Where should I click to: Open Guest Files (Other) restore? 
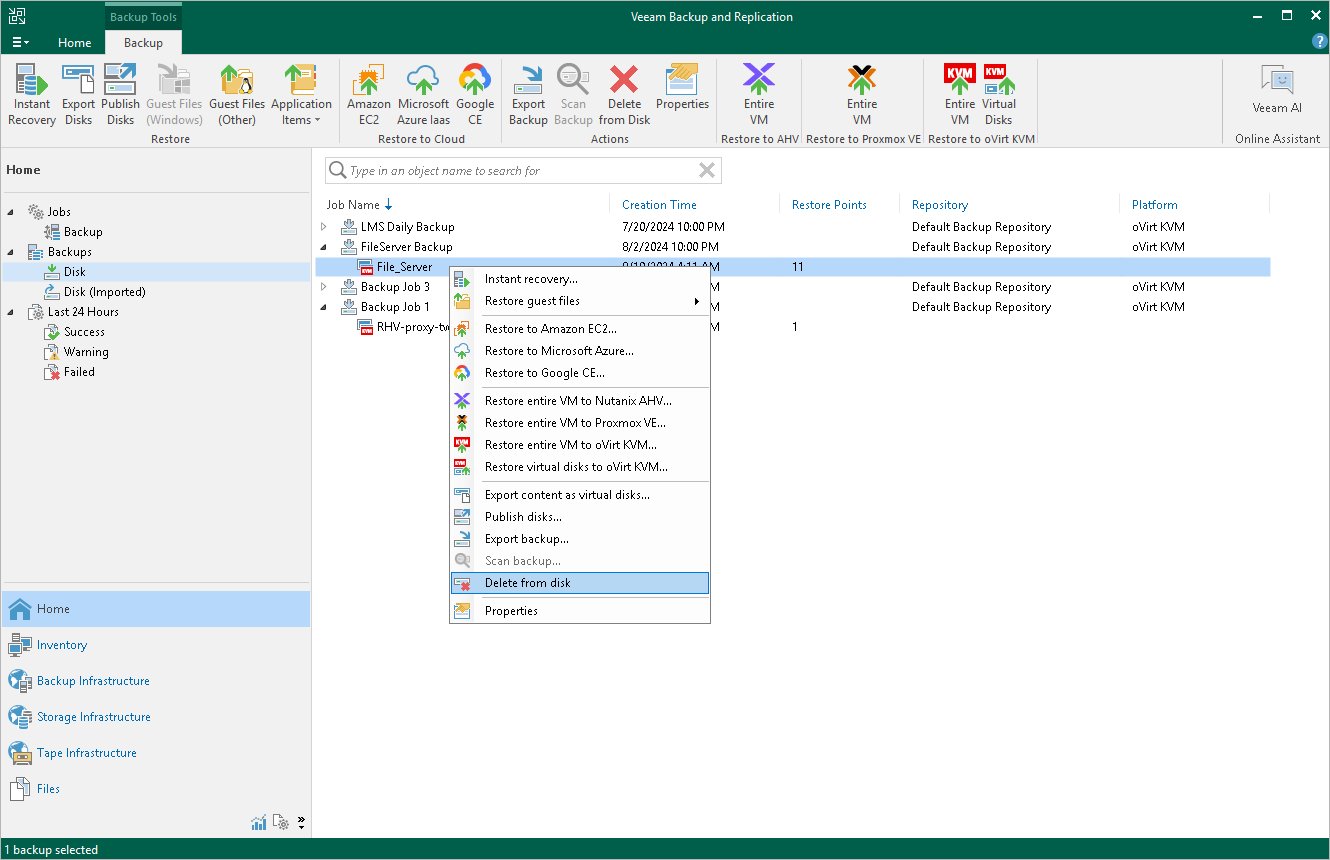coord(237,95)
